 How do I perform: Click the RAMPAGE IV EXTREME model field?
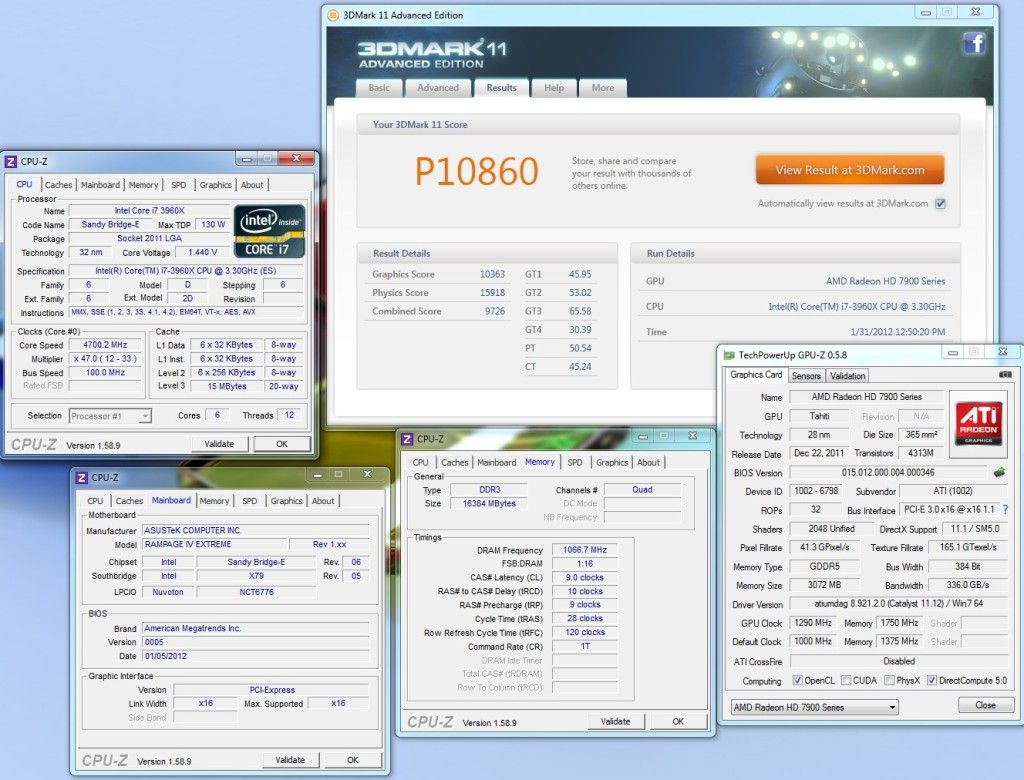click(x=215, y=544)
